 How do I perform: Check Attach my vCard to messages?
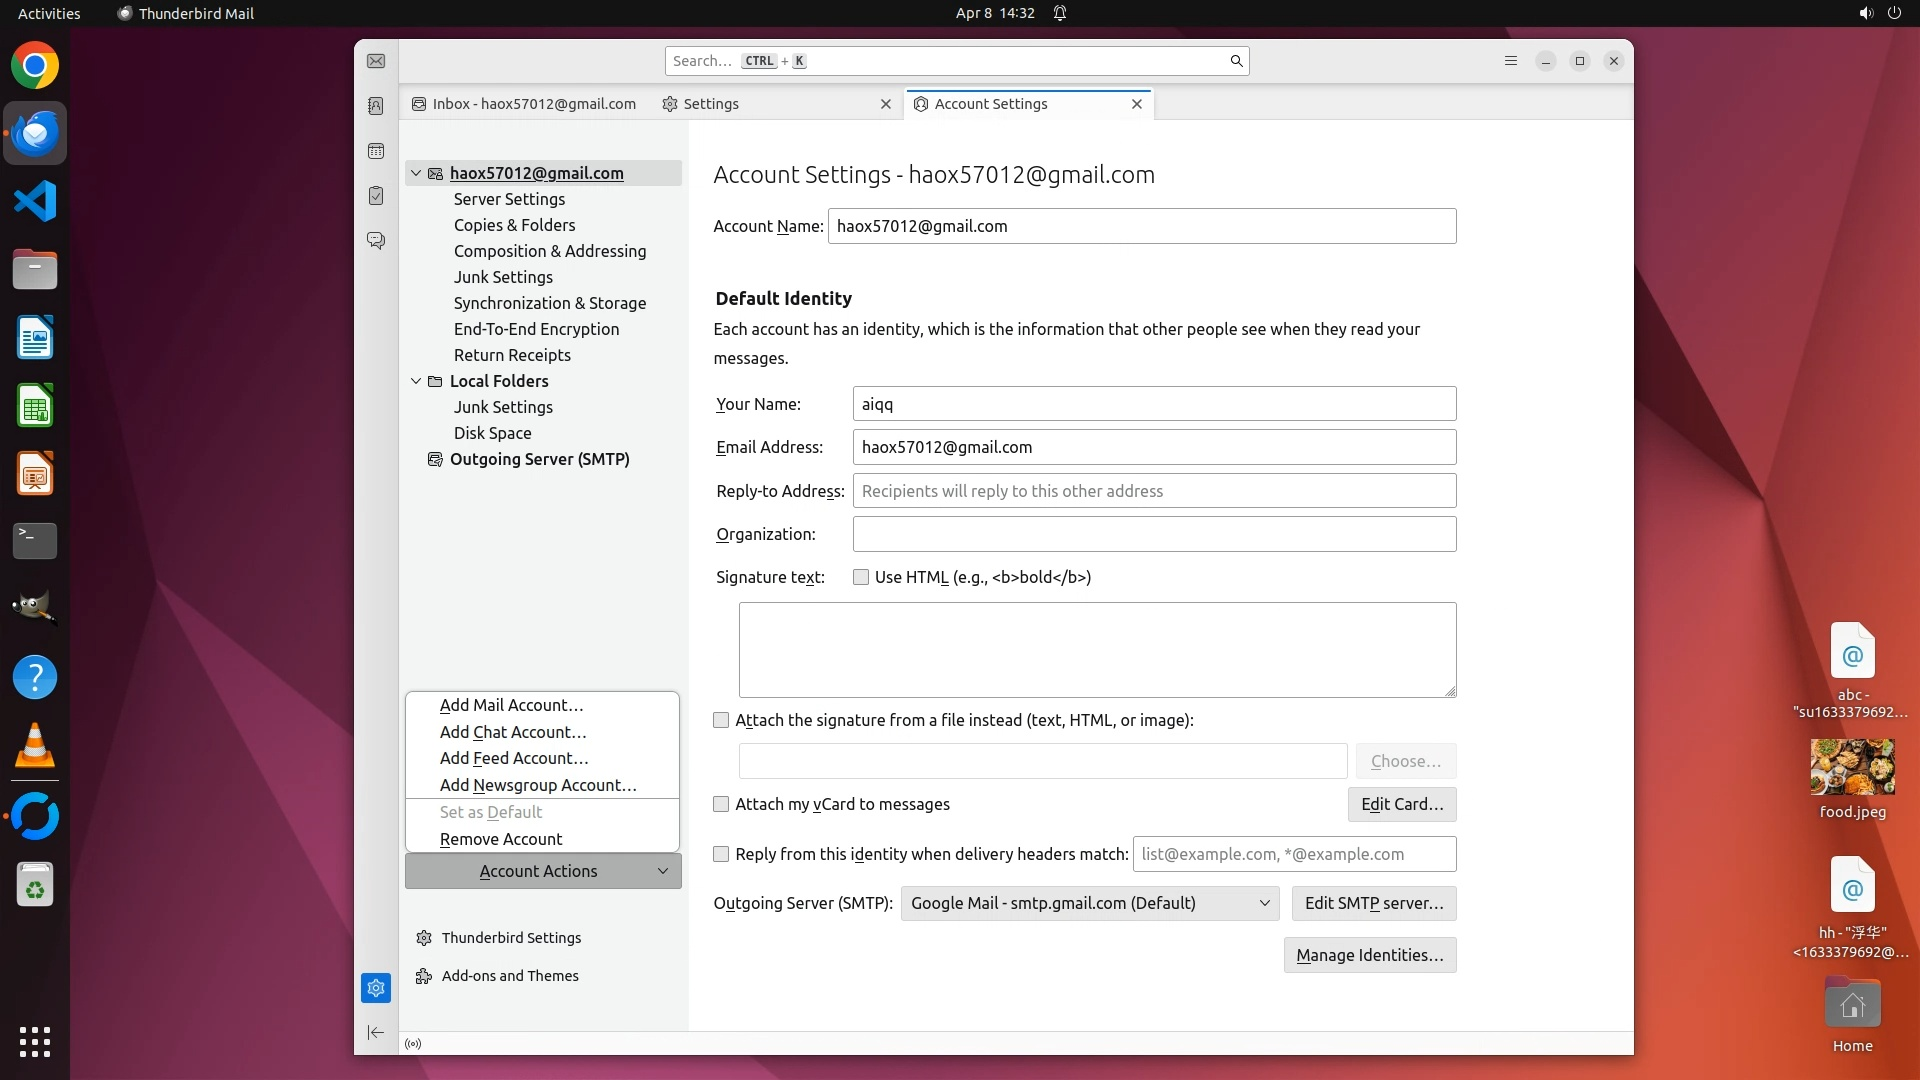(721, 804)
